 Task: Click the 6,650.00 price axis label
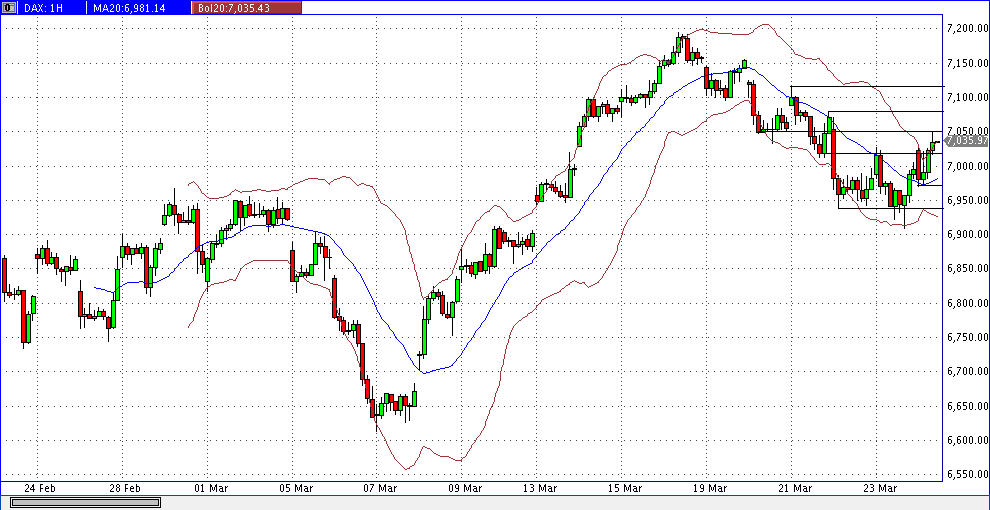pos(967,406)
